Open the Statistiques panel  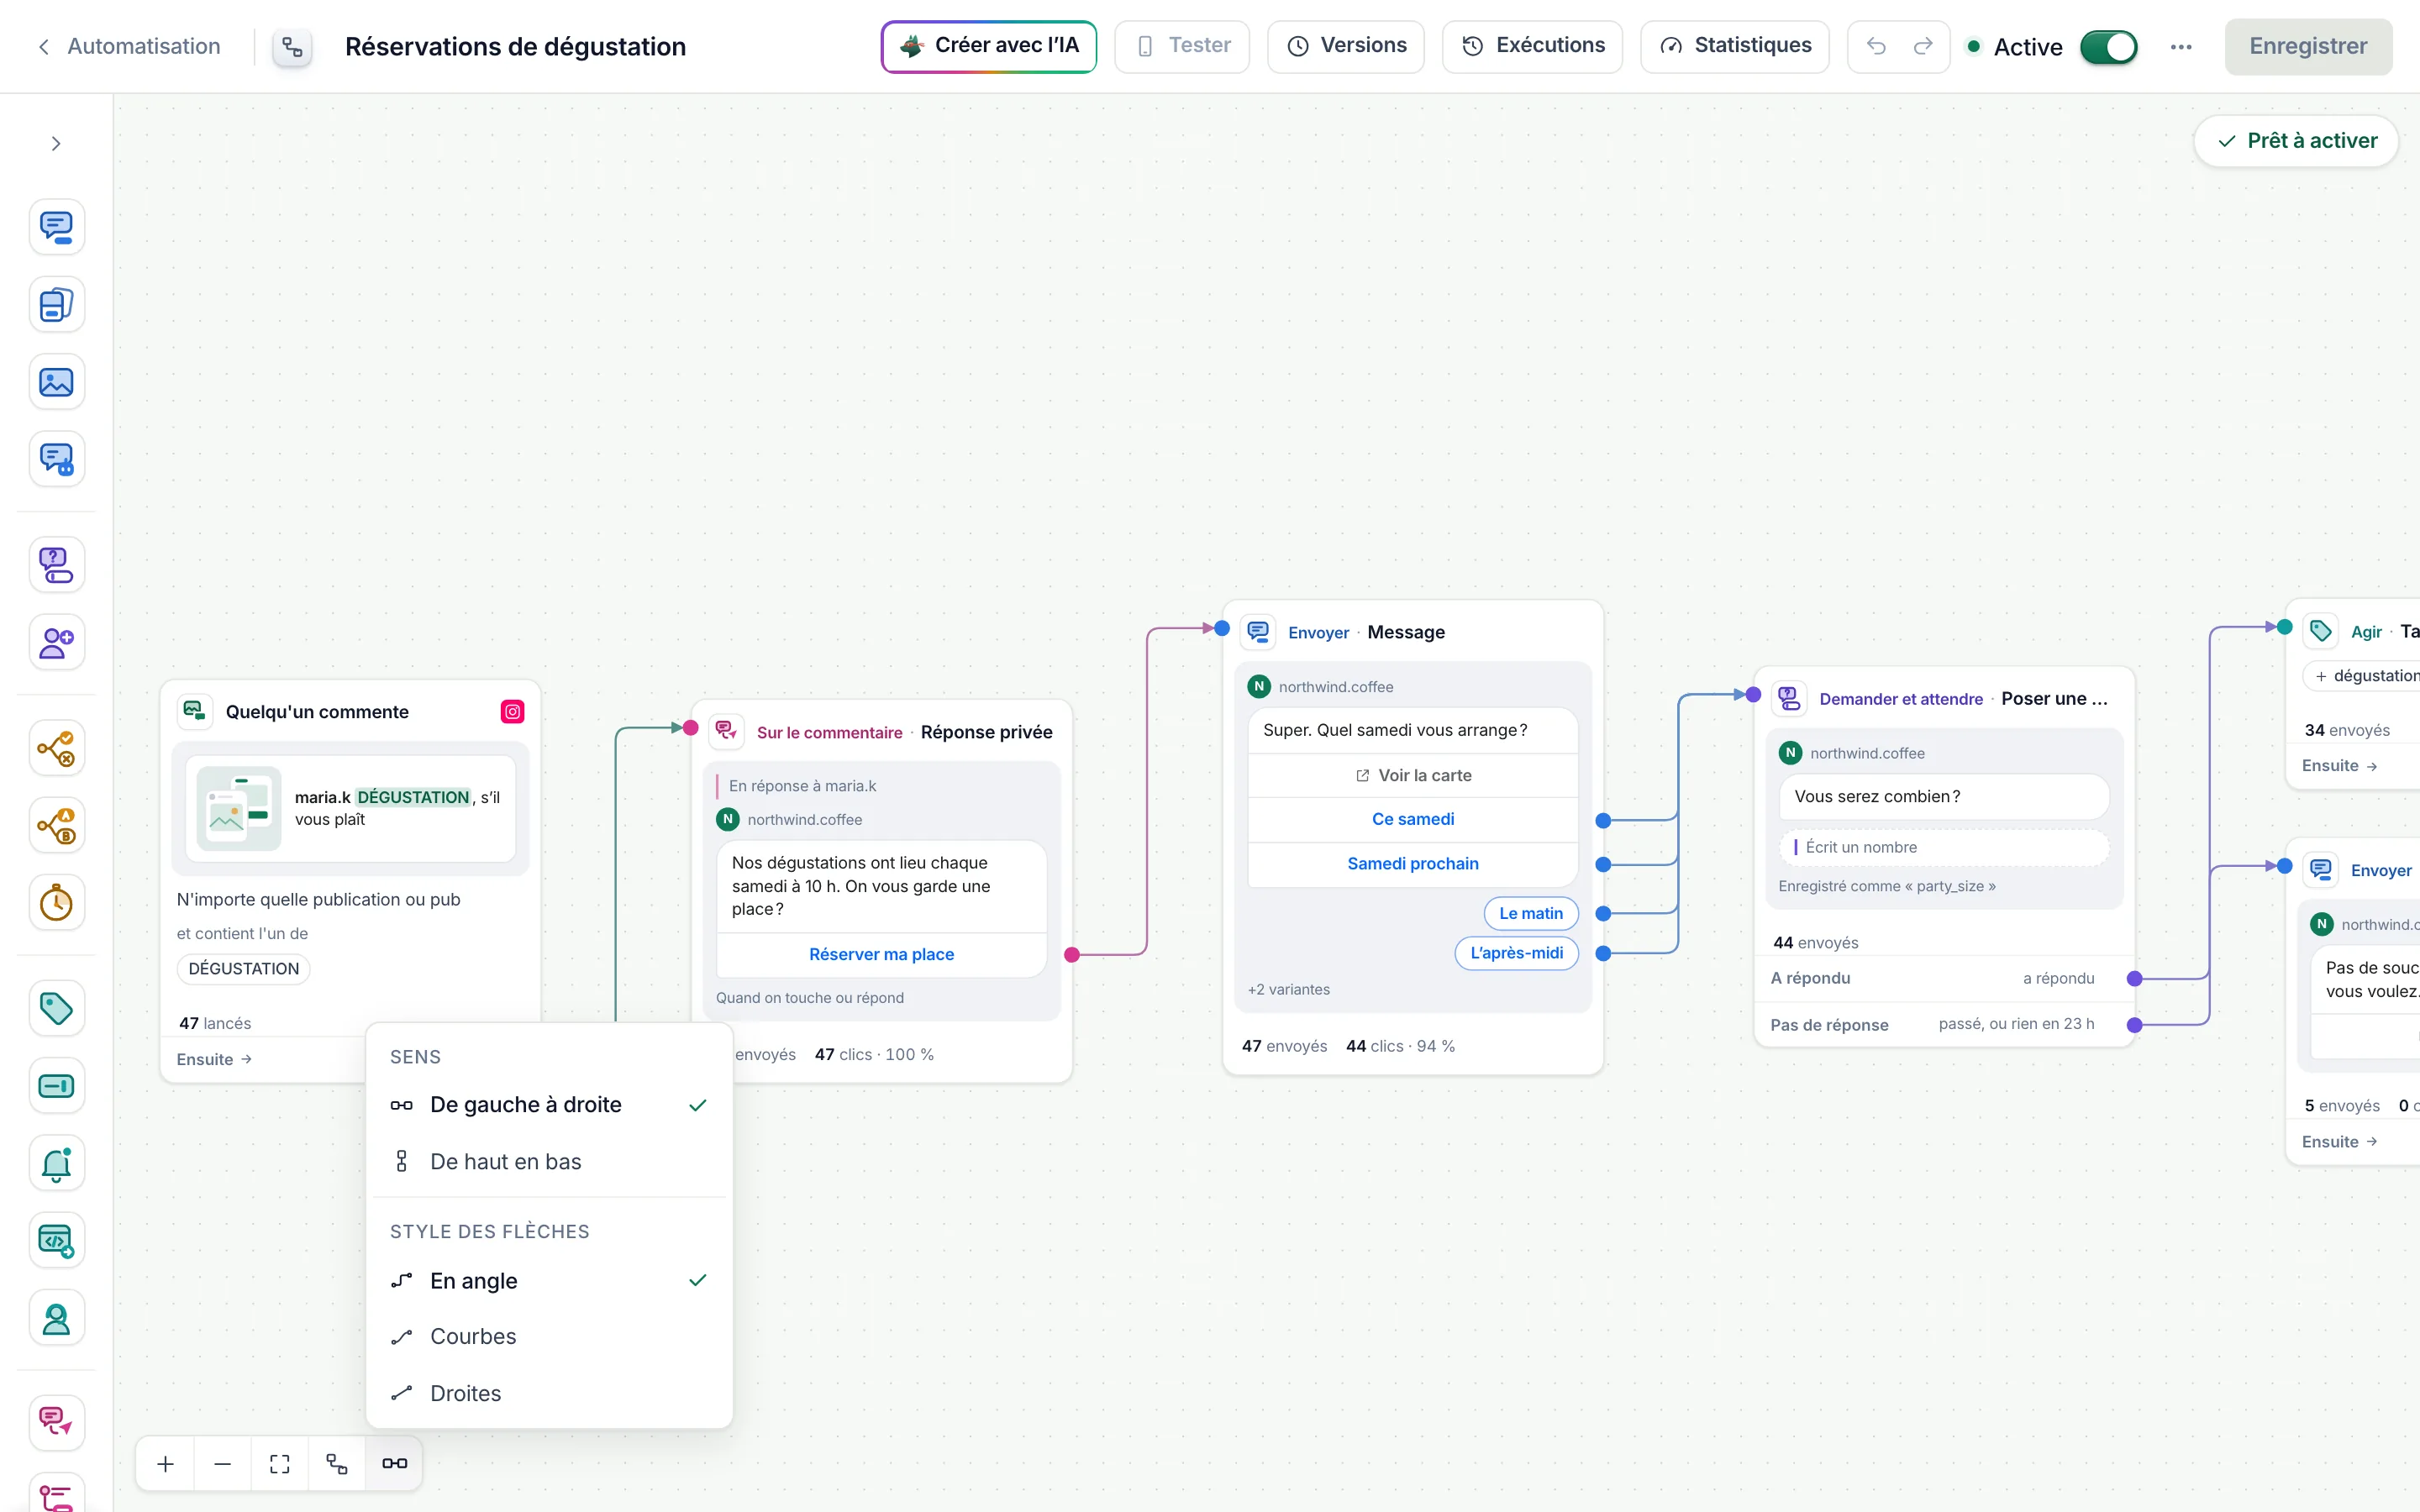1734,46
